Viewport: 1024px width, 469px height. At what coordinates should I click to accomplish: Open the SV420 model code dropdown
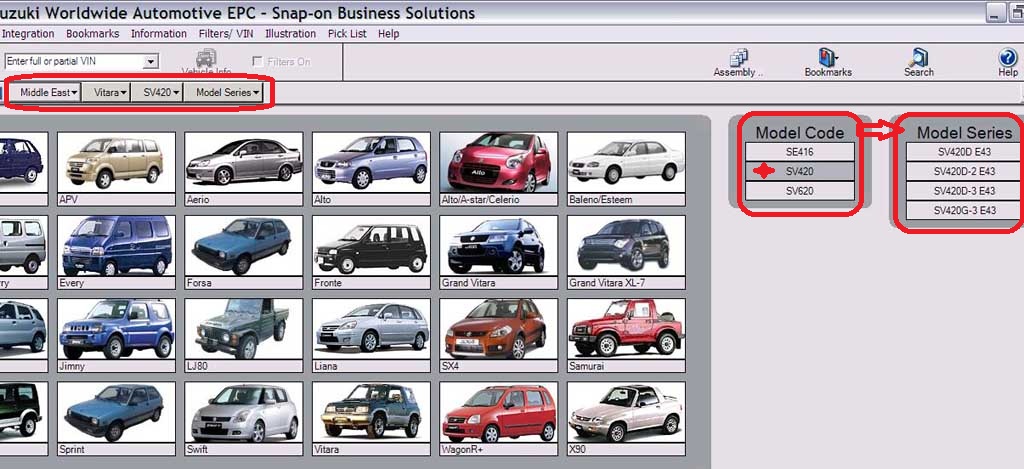[160, 93]
